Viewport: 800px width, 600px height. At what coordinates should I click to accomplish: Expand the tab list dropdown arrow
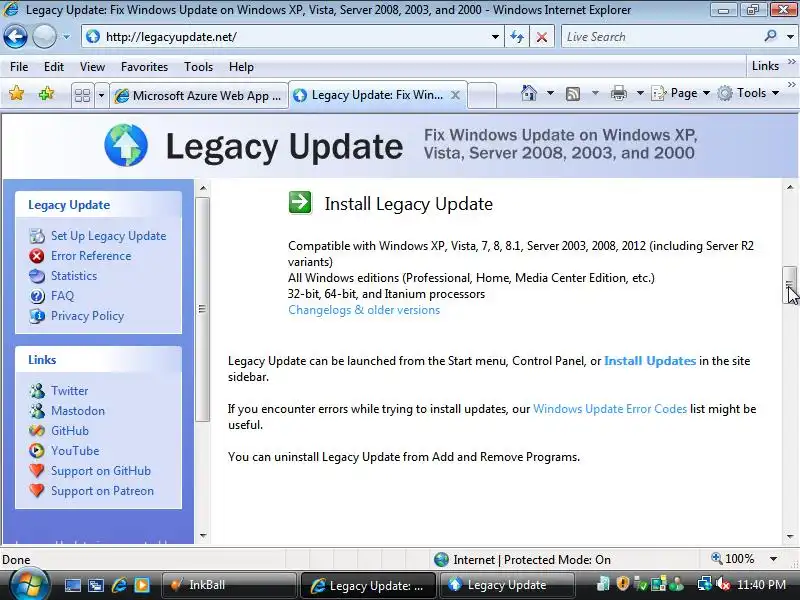pos(101,95)
